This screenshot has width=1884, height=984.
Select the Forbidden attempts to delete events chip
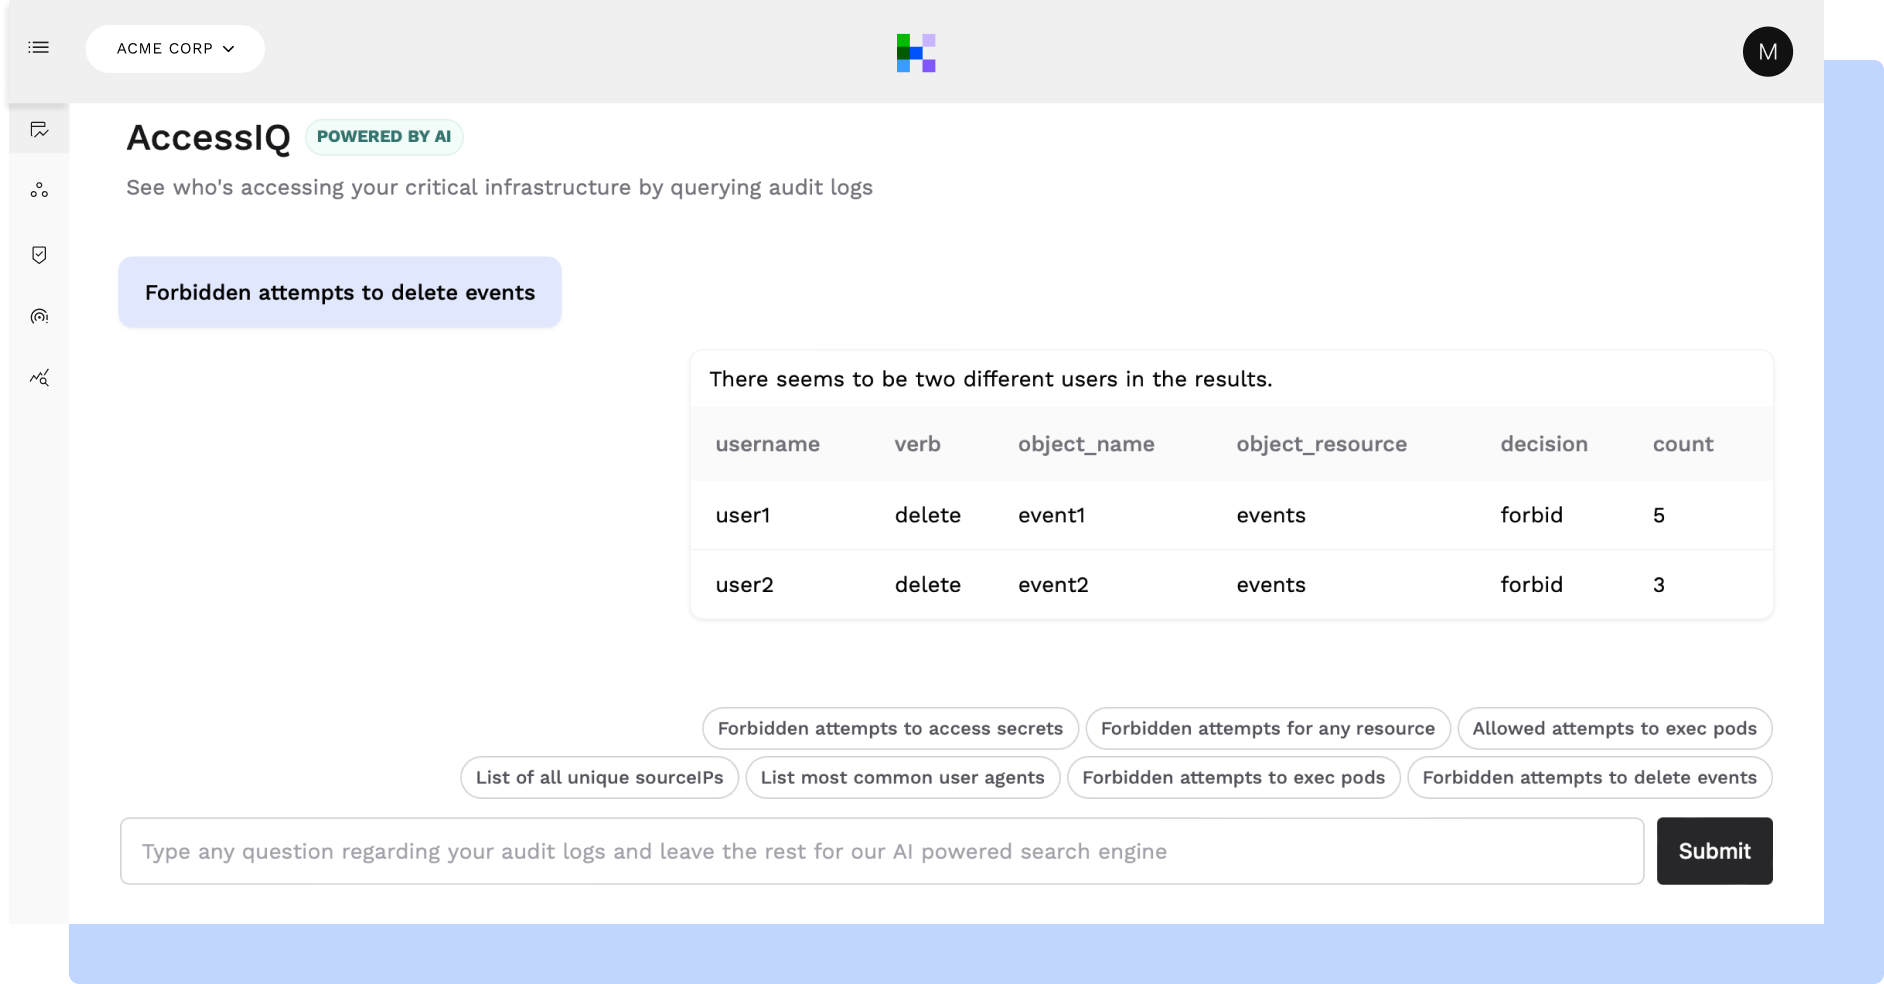[1589, 777]
